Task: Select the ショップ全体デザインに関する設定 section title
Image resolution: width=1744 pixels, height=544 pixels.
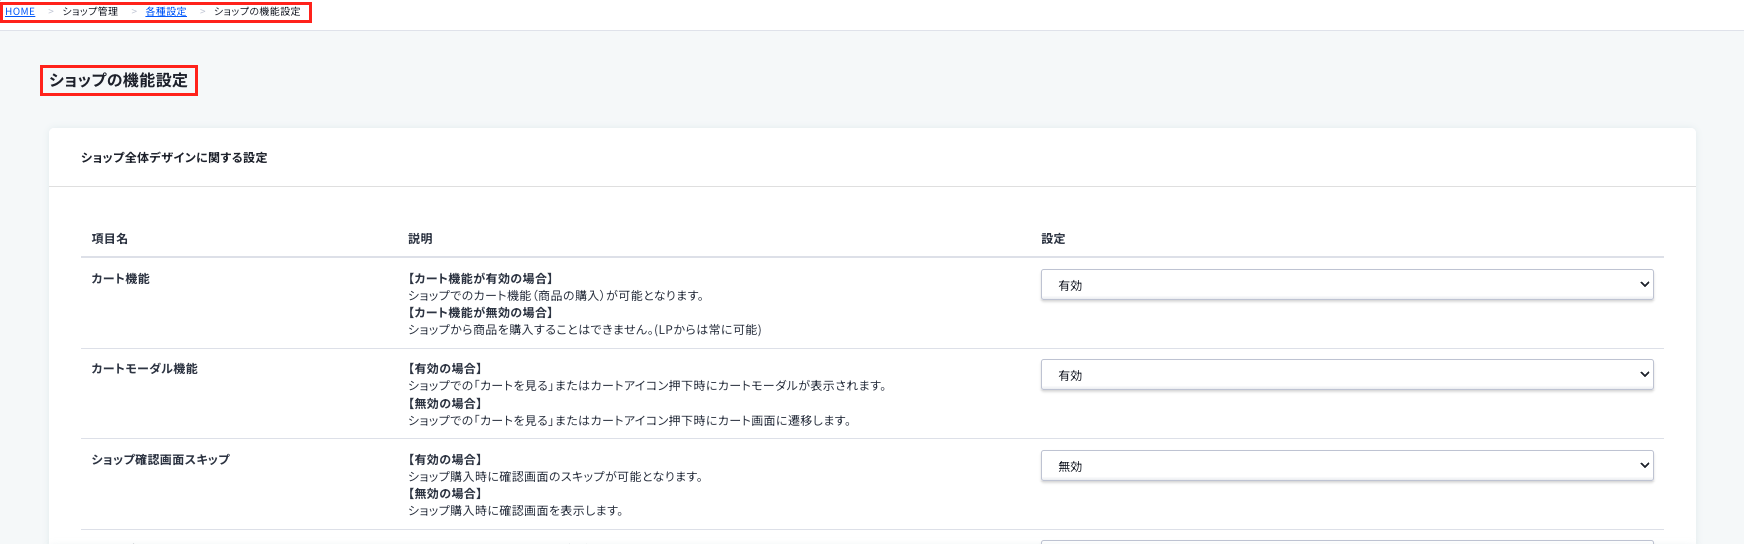Action: pos(174,158)
